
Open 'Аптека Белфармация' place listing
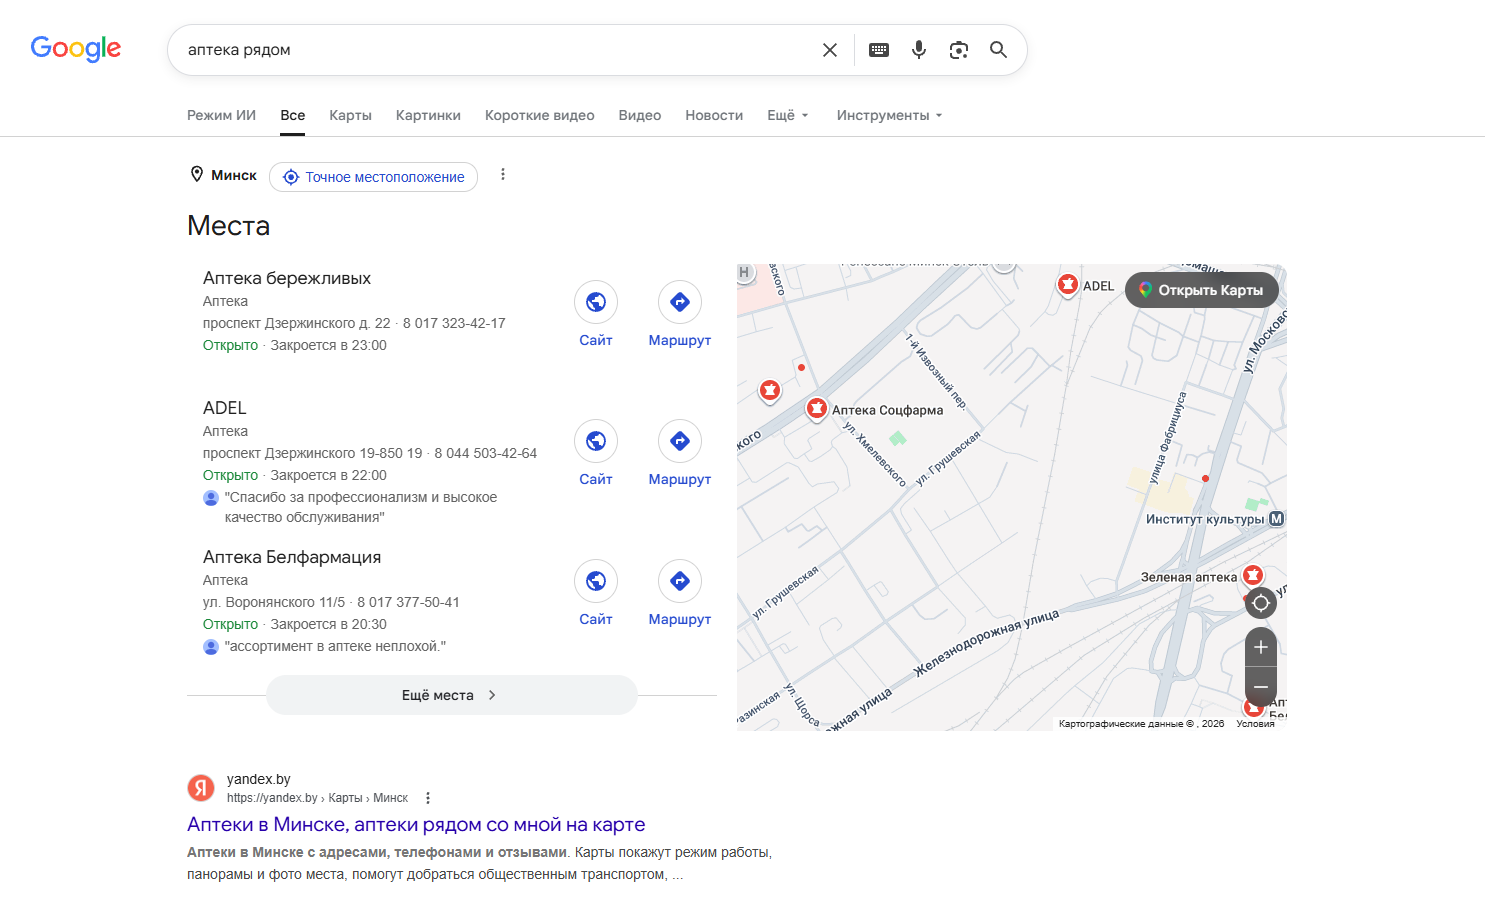click(x=292, y=557)
